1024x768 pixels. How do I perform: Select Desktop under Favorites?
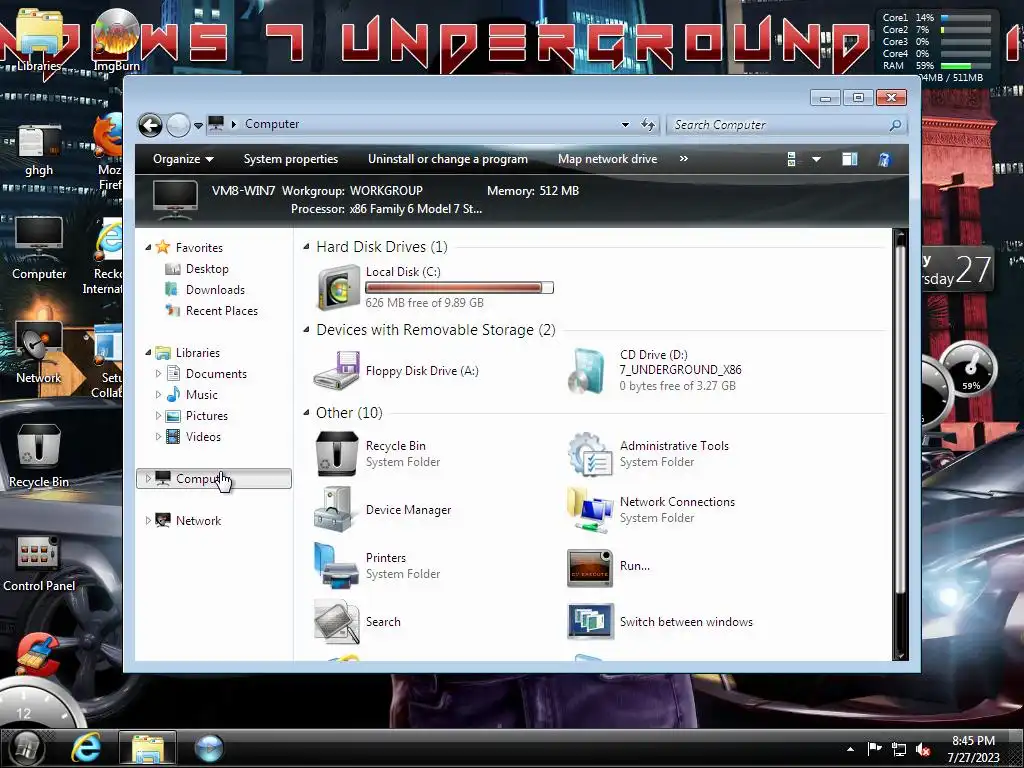tap(207, 268)
